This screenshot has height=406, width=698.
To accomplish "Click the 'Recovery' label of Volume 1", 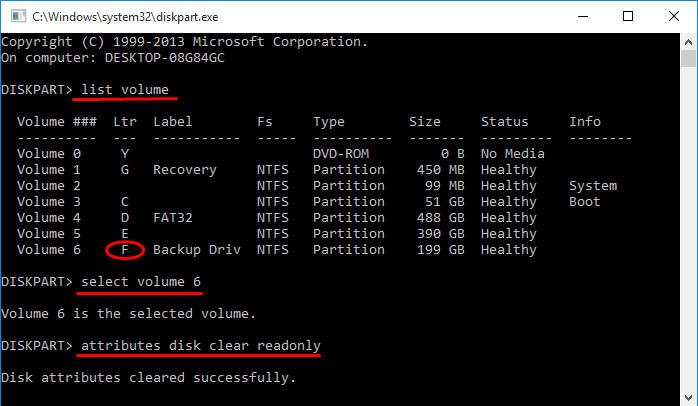I will (185, 170).
